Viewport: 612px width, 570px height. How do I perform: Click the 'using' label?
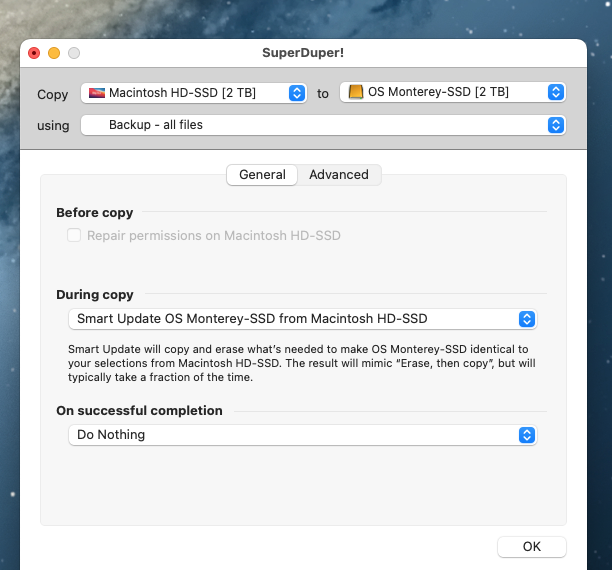[x=53, y=126]
